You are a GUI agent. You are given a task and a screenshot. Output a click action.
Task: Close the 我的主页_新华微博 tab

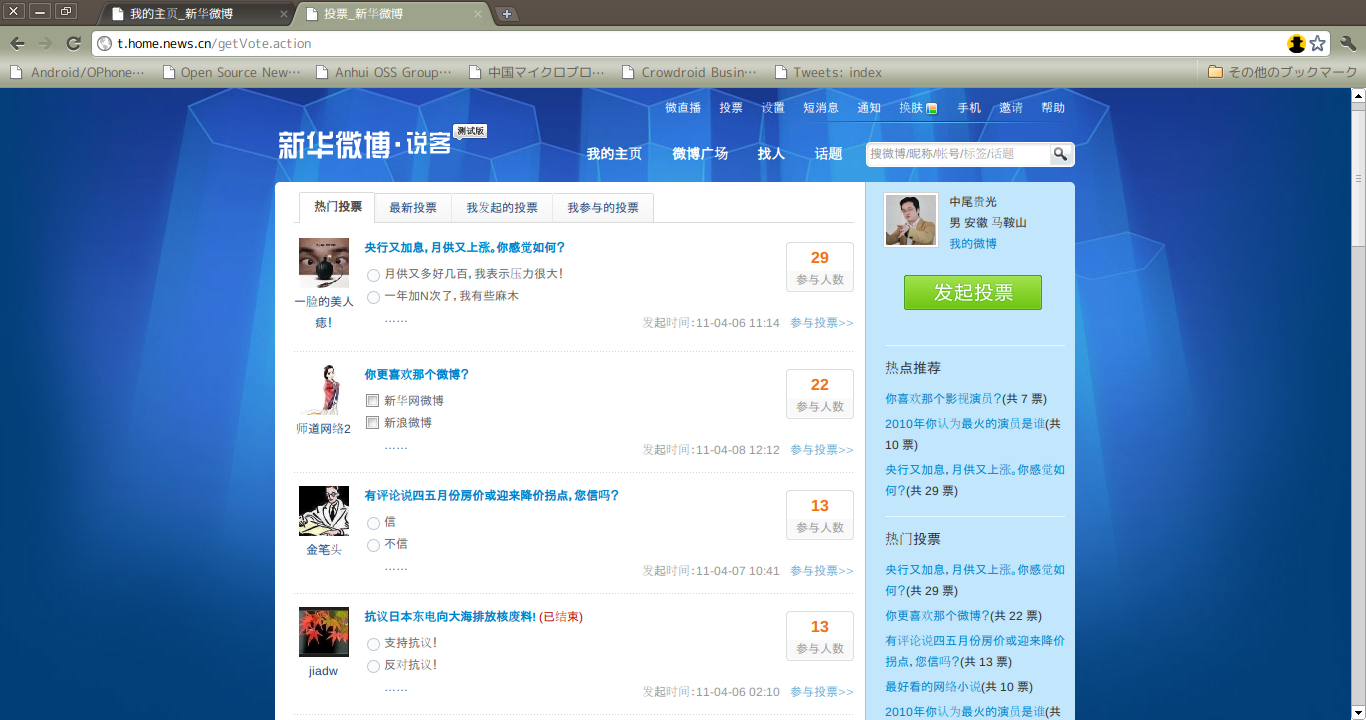[283, 14]
